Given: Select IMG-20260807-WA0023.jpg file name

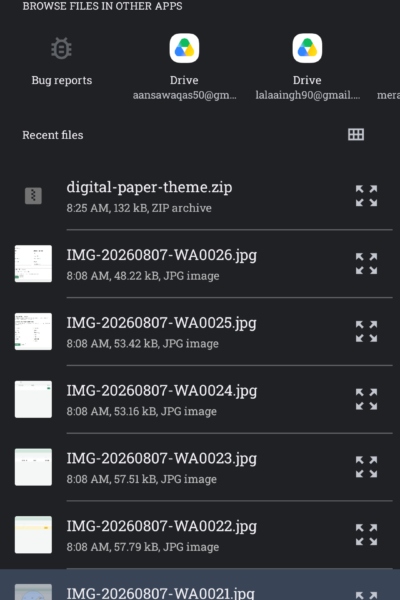Looking at the screenshot, I should (x=162, y=458).
